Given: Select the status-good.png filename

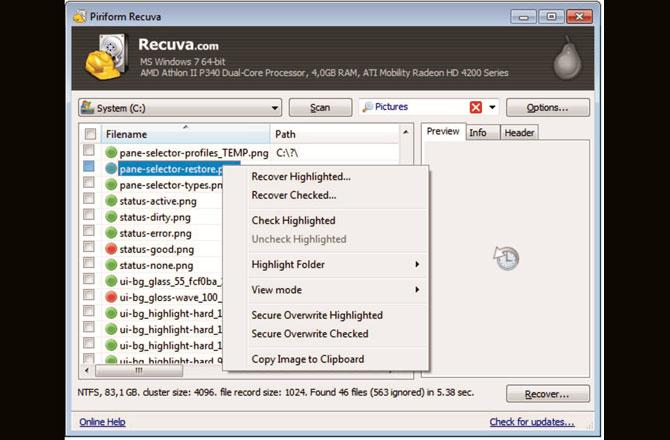Looking at the screenshot, I should click(157, 249).
